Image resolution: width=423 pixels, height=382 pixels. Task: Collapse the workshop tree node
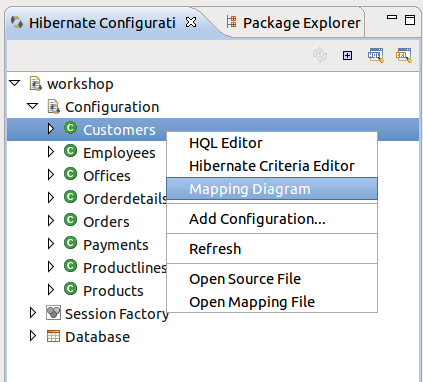point(15,83)
